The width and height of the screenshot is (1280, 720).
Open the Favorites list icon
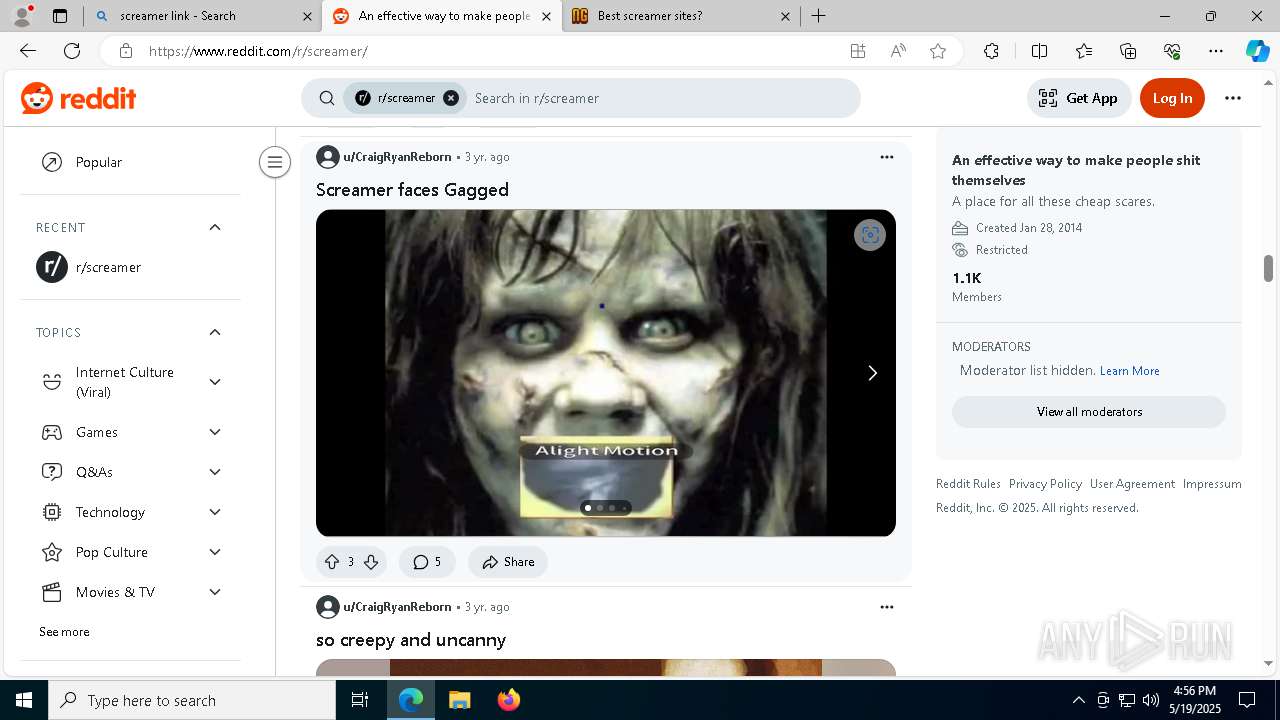1084,51
